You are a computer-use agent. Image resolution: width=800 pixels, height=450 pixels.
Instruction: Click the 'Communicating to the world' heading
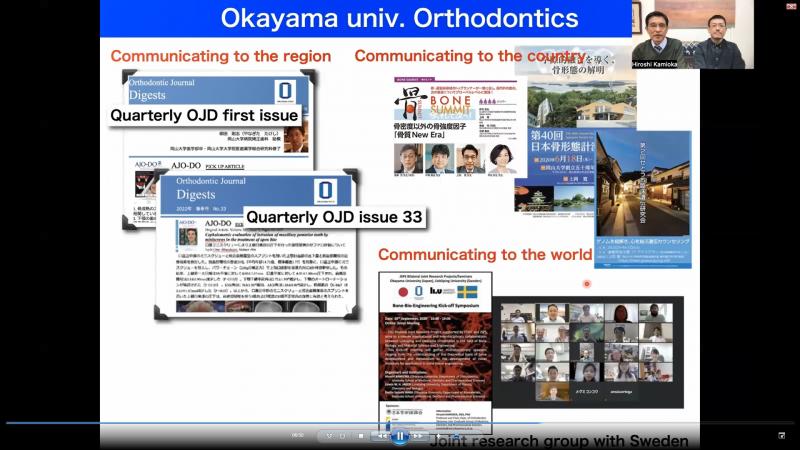point(485,254)
